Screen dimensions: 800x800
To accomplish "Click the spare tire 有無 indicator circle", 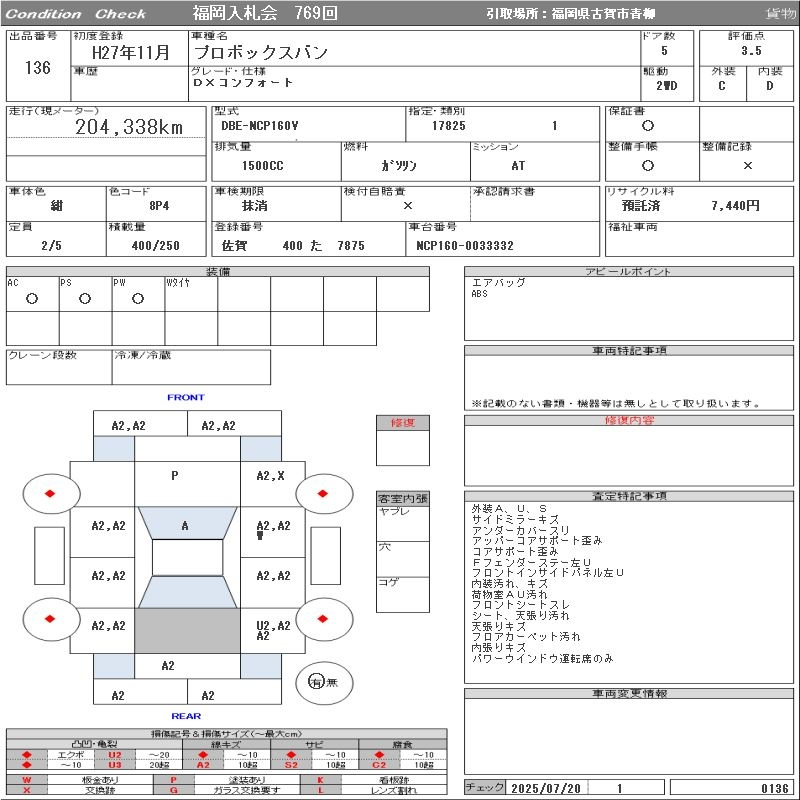I will 323,682.
